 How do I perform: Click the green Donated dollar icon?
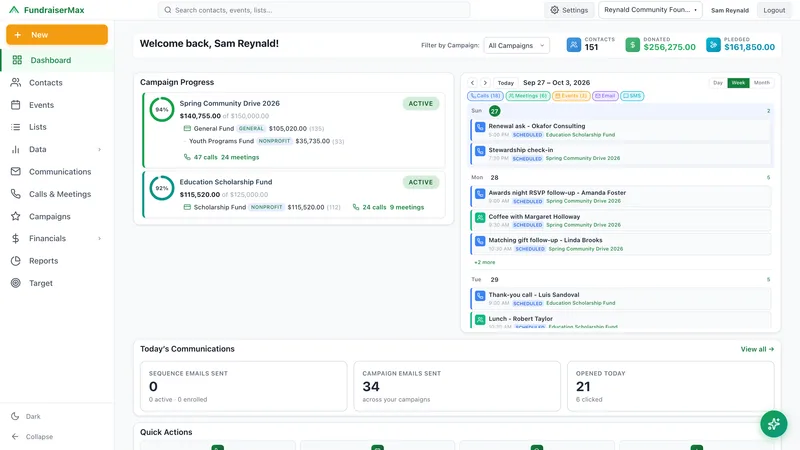tap(633, 45)
